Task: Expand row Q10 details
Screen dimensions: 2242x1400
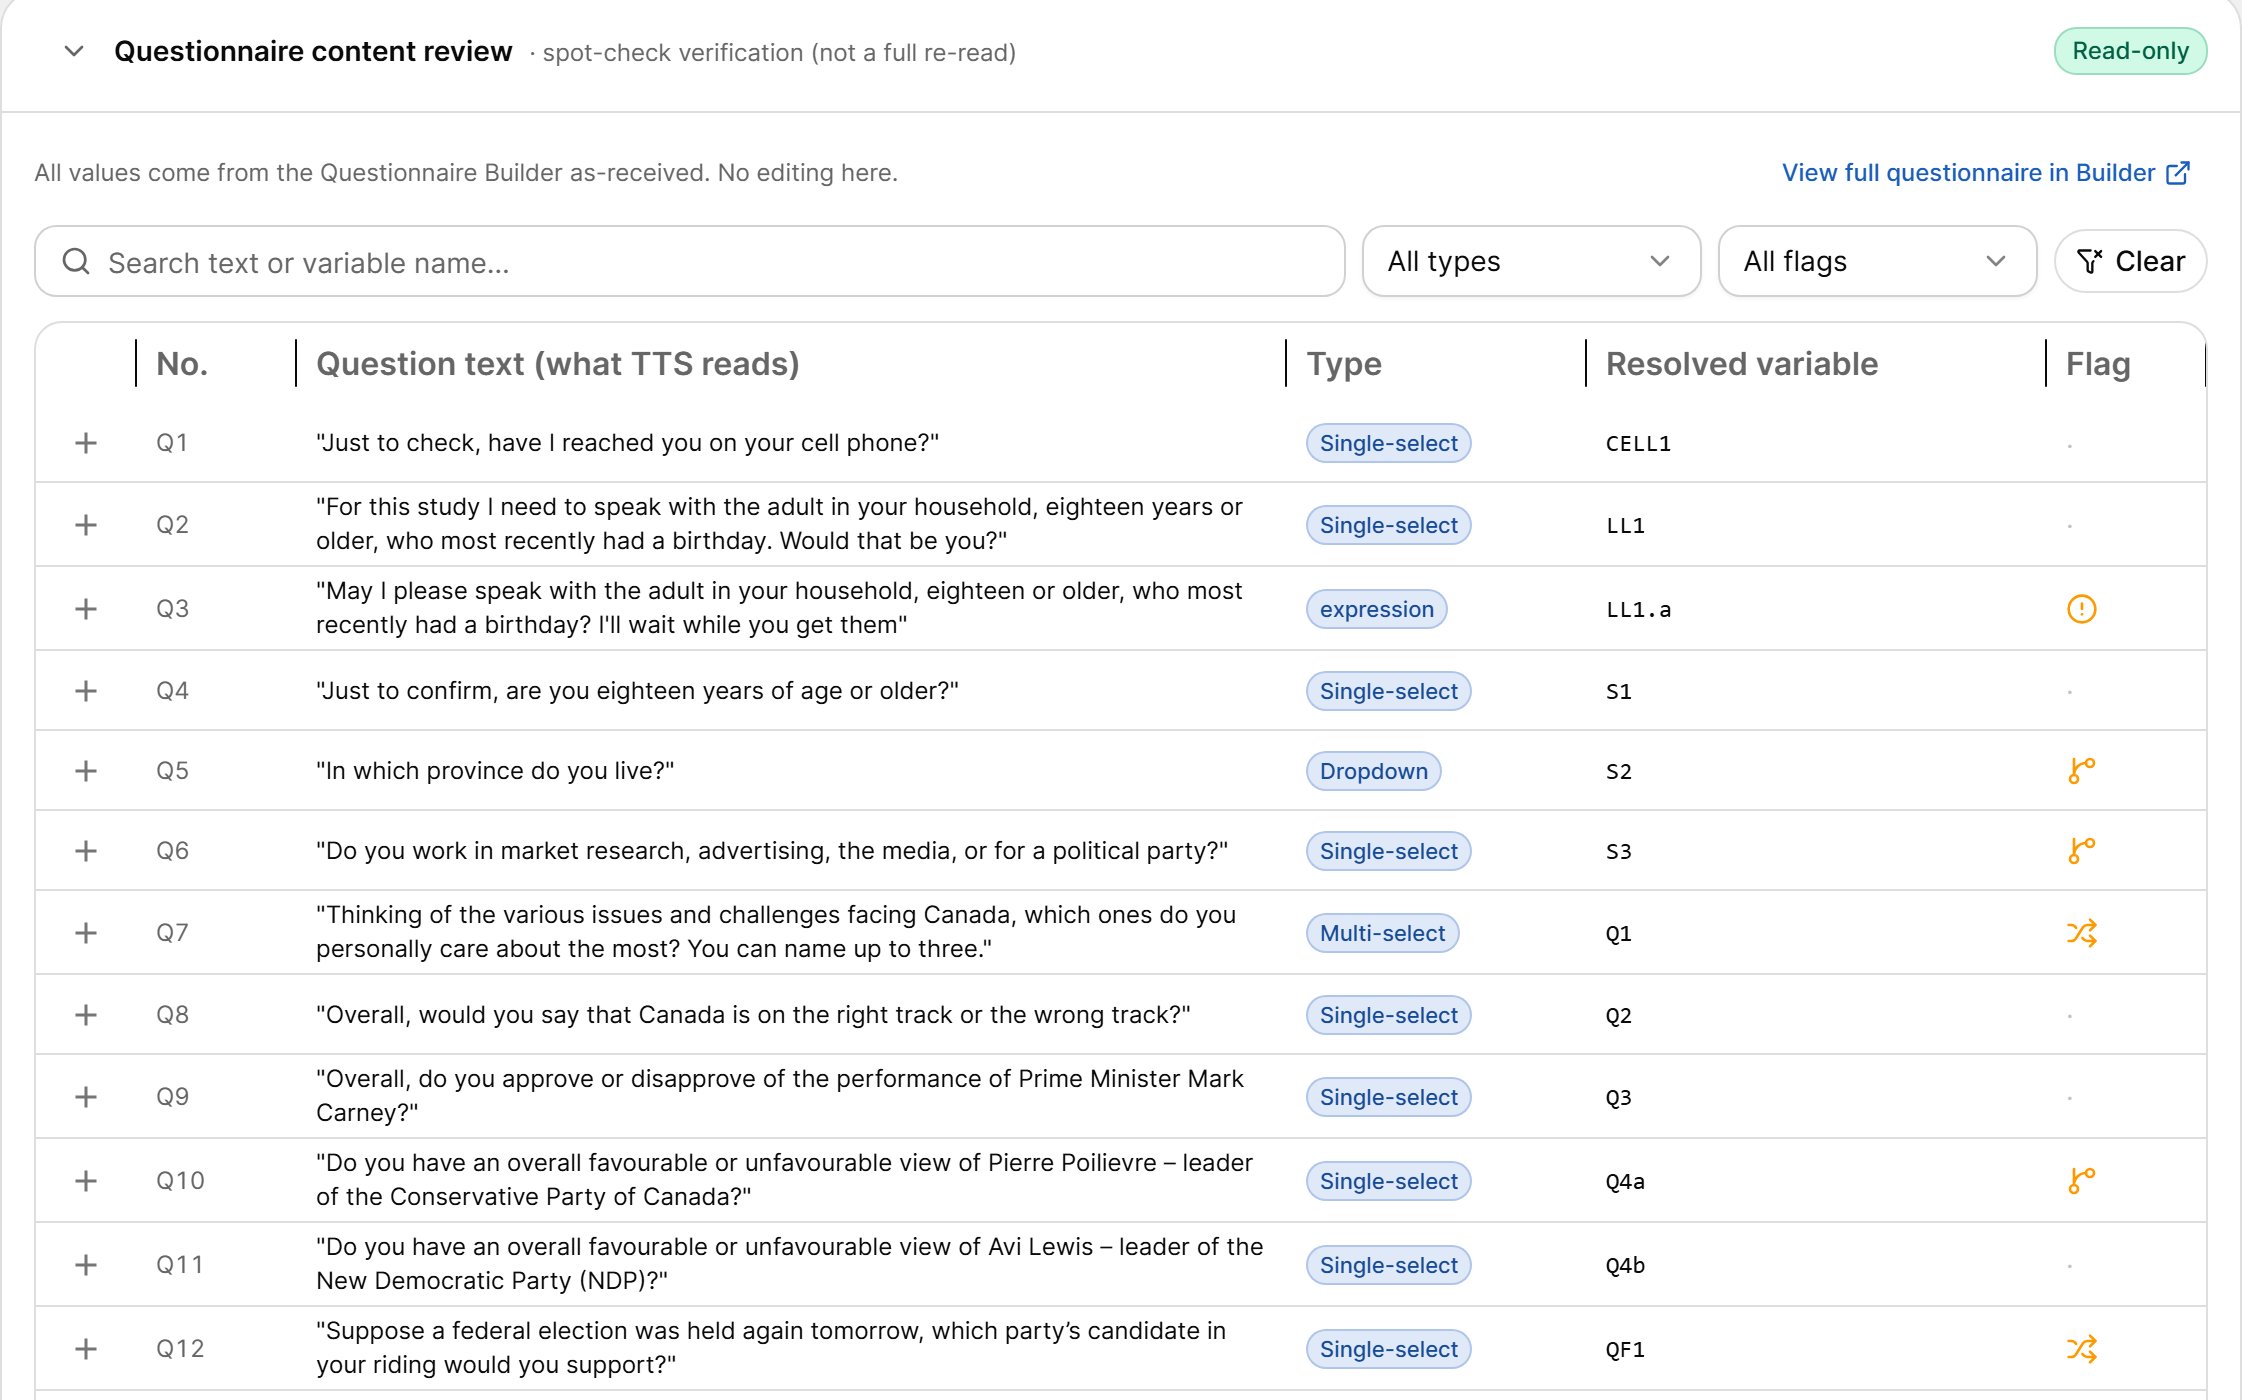Action: (86, 1181)
